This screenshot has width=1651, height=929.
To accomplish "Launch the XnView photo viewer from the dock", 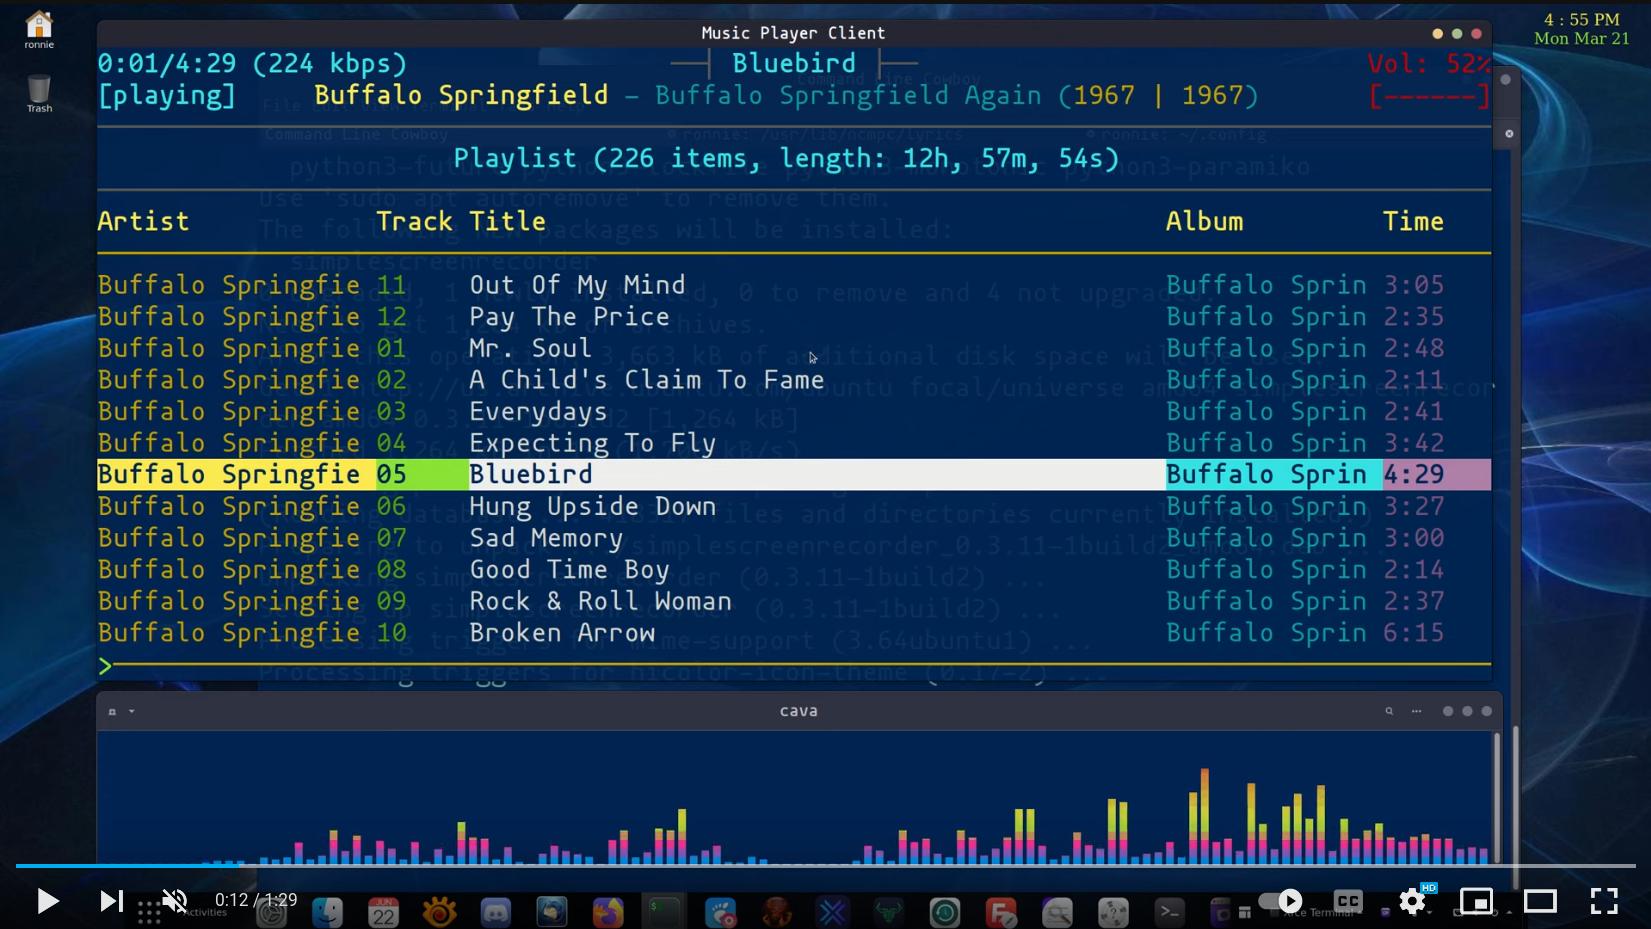I will [x=439, y=912].
